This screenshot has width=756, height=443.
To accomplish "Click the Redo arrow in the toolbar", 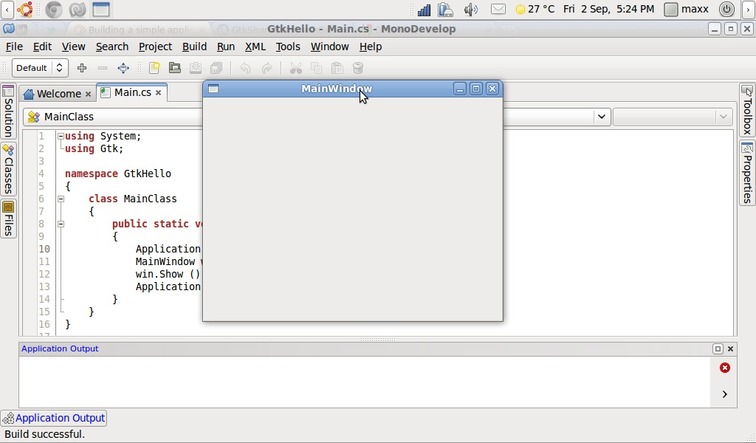I will coord(266,68).
